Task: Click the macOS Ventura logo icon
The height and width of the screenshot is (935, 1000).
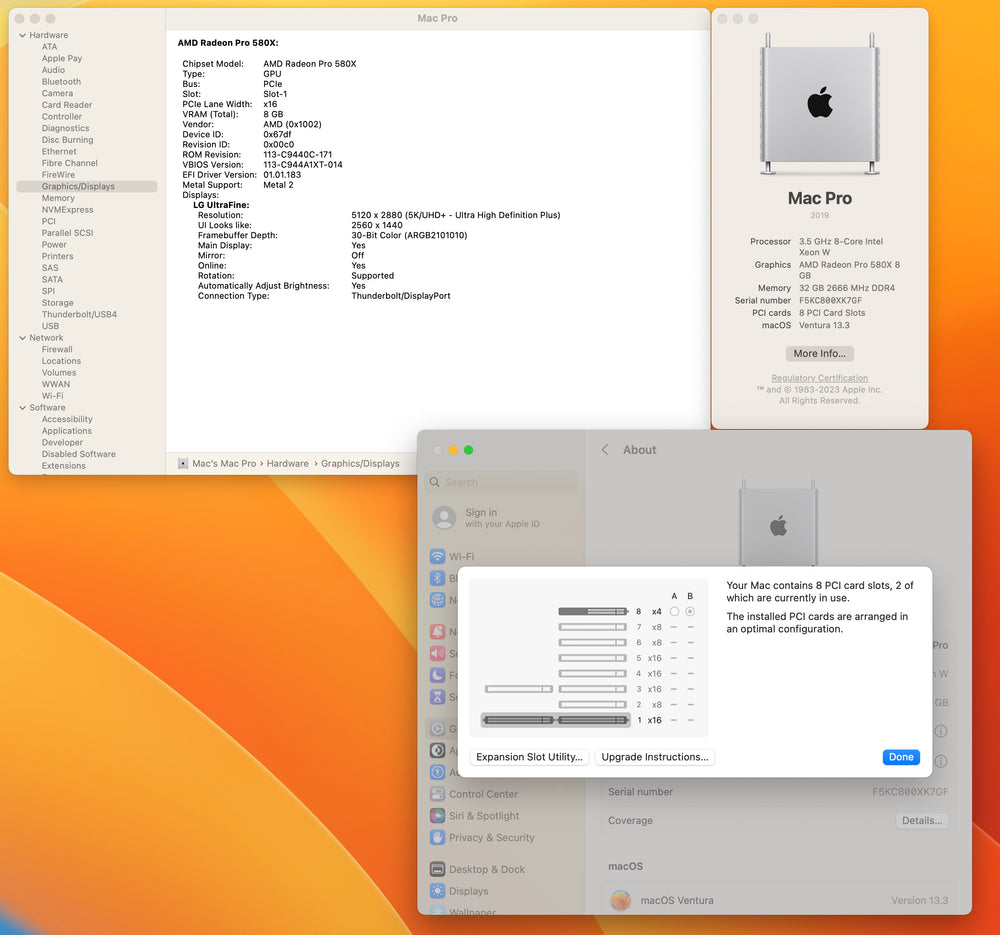Action: pyautogui.click(x=621, y=900)
